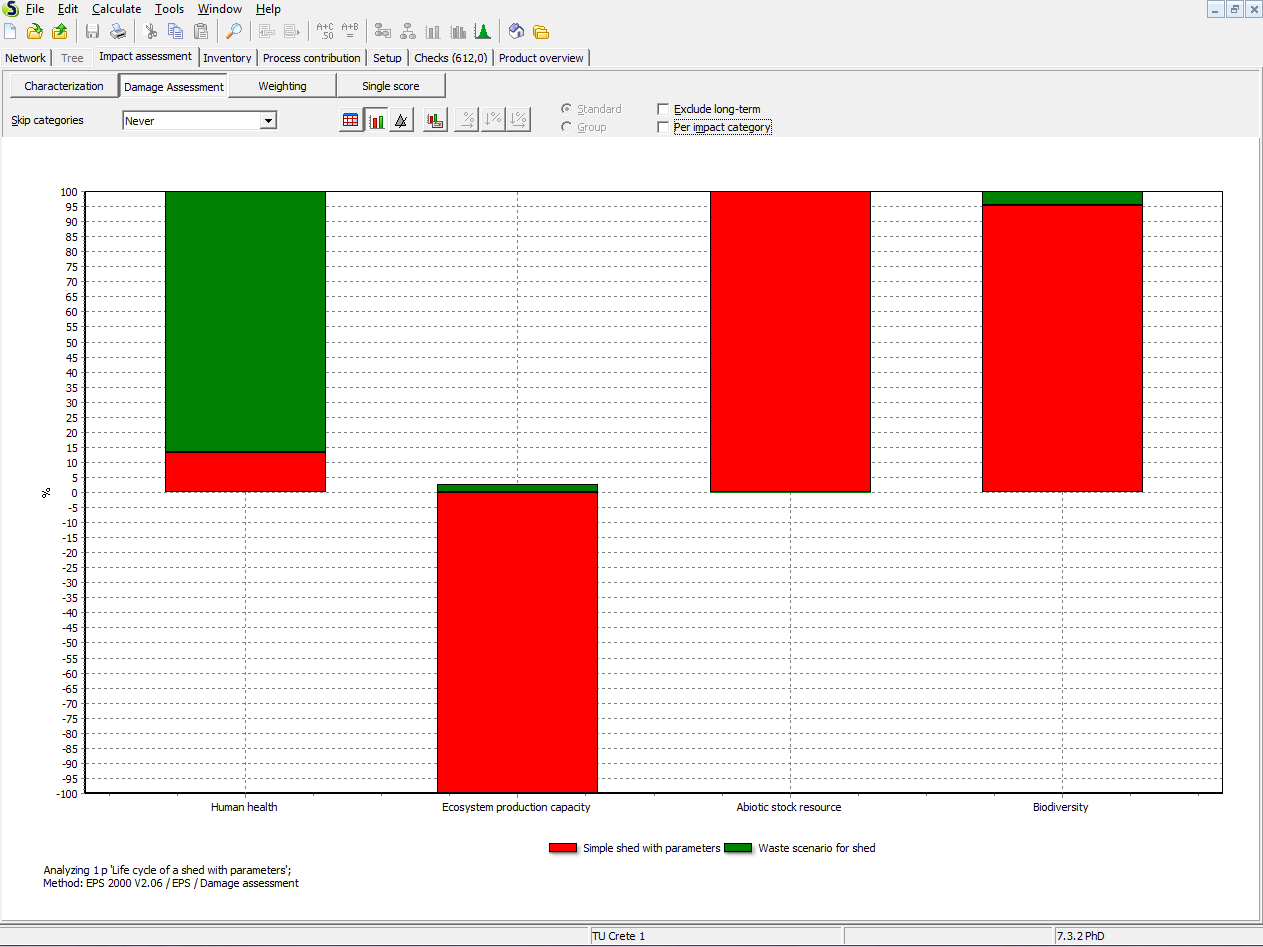1263x947 pixels.
Task: Click the house-shaped cube toolbar icon
Action: 516,31
